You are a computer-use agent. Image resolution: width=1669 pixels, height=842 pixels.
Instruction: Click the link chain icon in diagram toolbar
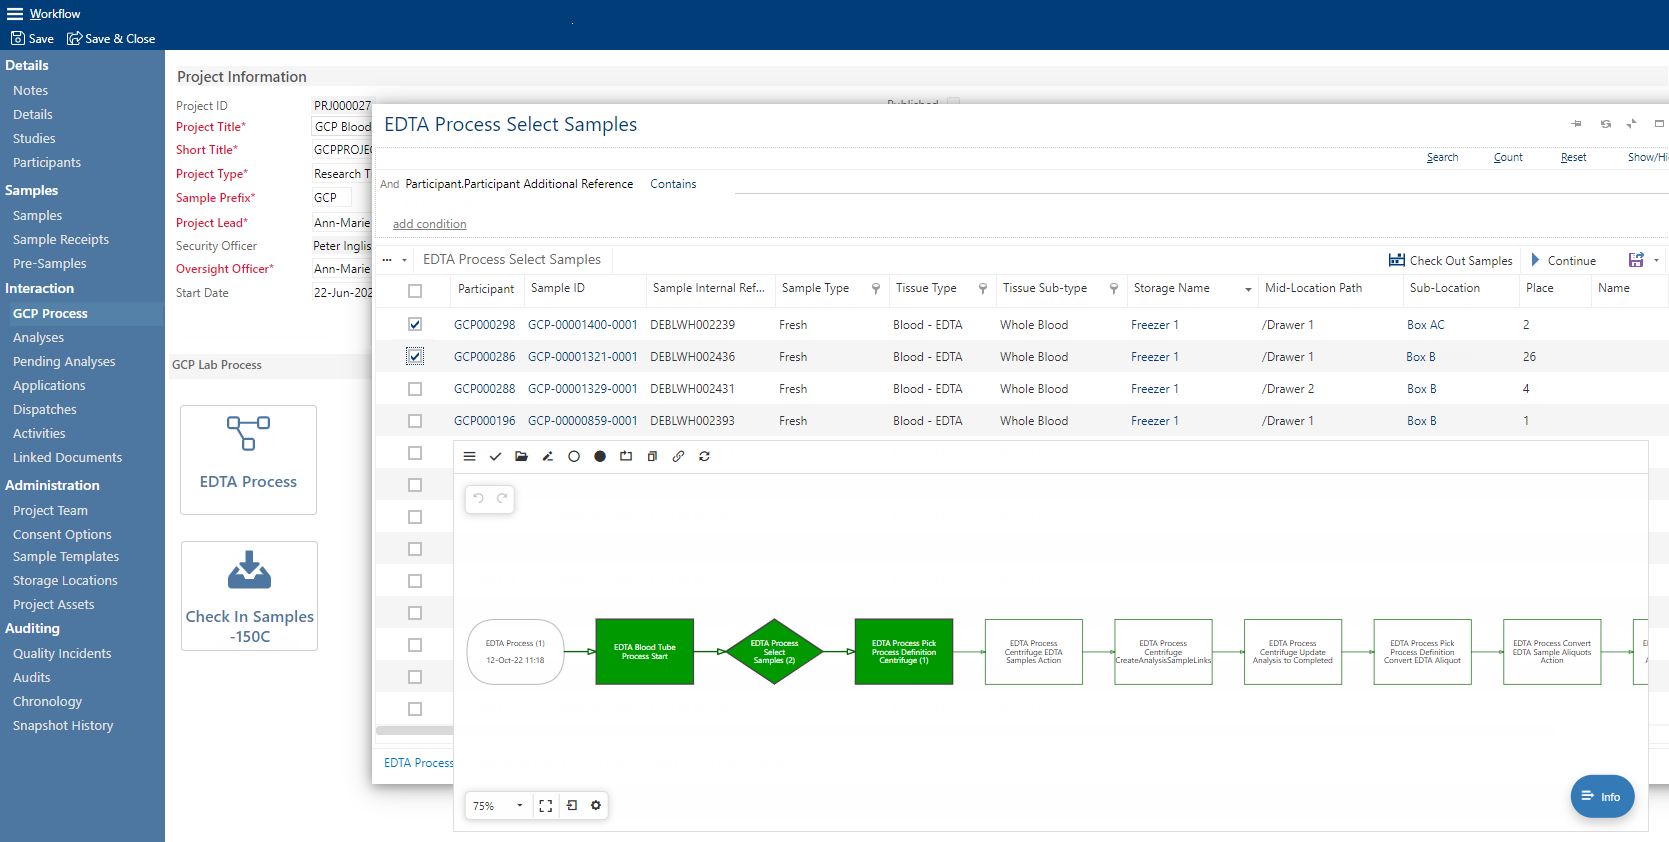click(x=678, y=456)
